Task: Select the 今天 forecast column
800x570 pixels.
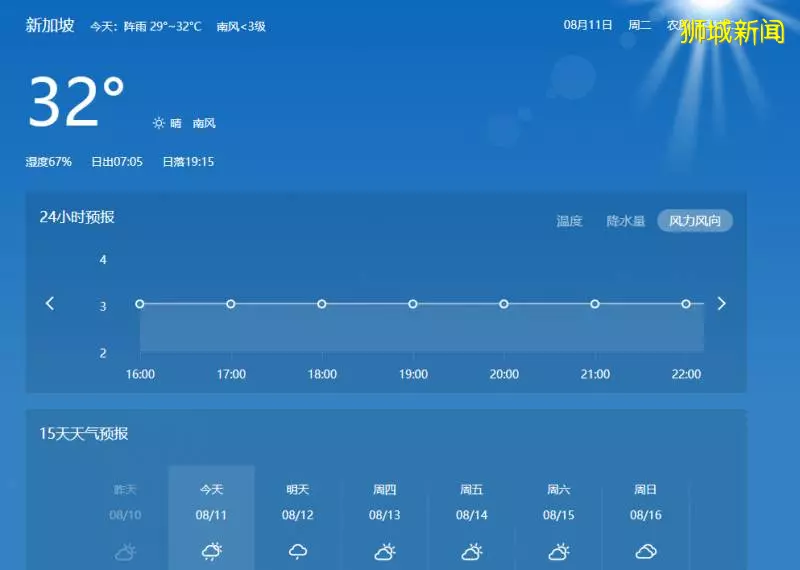Action: point(211,517)
